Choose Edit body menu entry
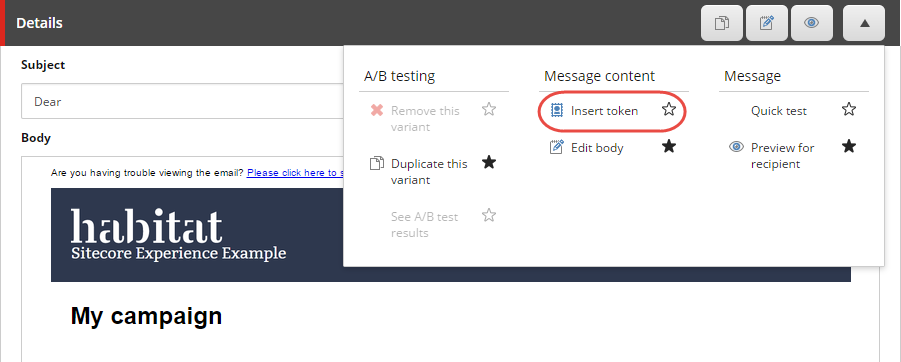The height and width of the screenshot is (362, 901). pos(597,148)
